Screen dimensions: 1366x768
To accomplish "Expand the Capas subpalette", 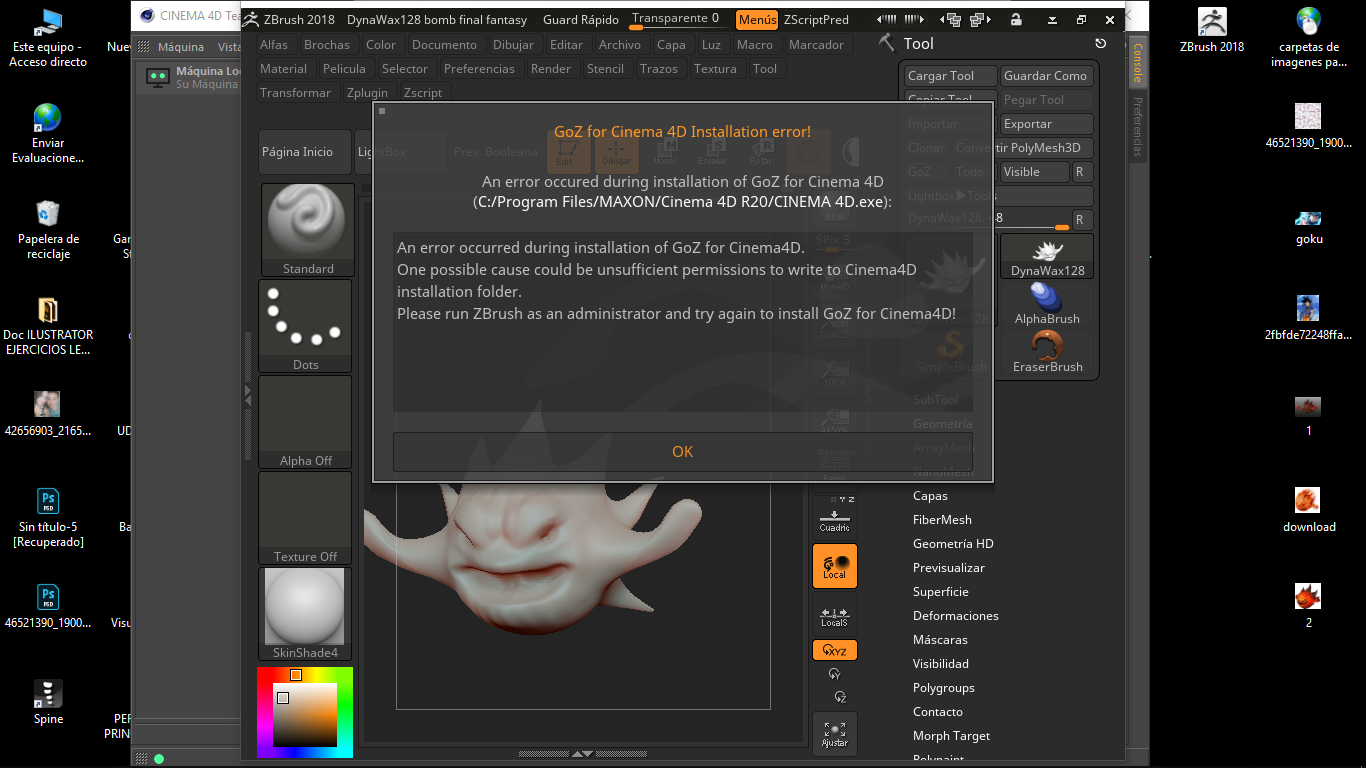I will tap(930, 496).
